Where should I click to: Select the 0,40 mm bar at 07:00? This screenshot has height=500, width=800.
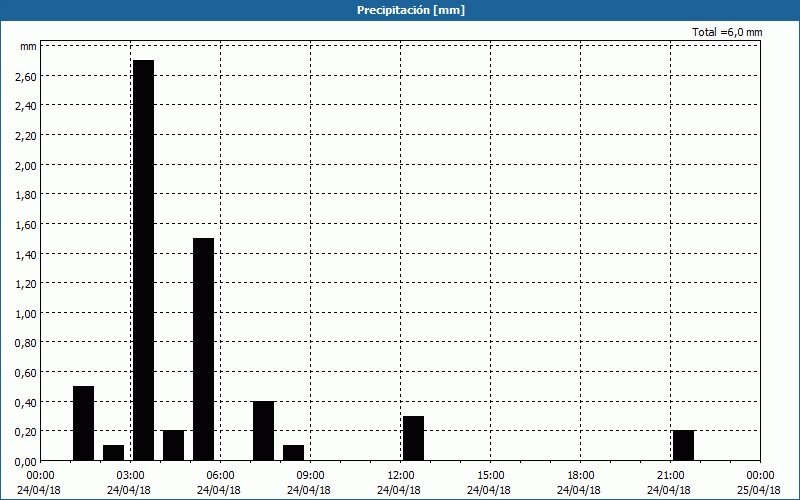tap(263, 431)
